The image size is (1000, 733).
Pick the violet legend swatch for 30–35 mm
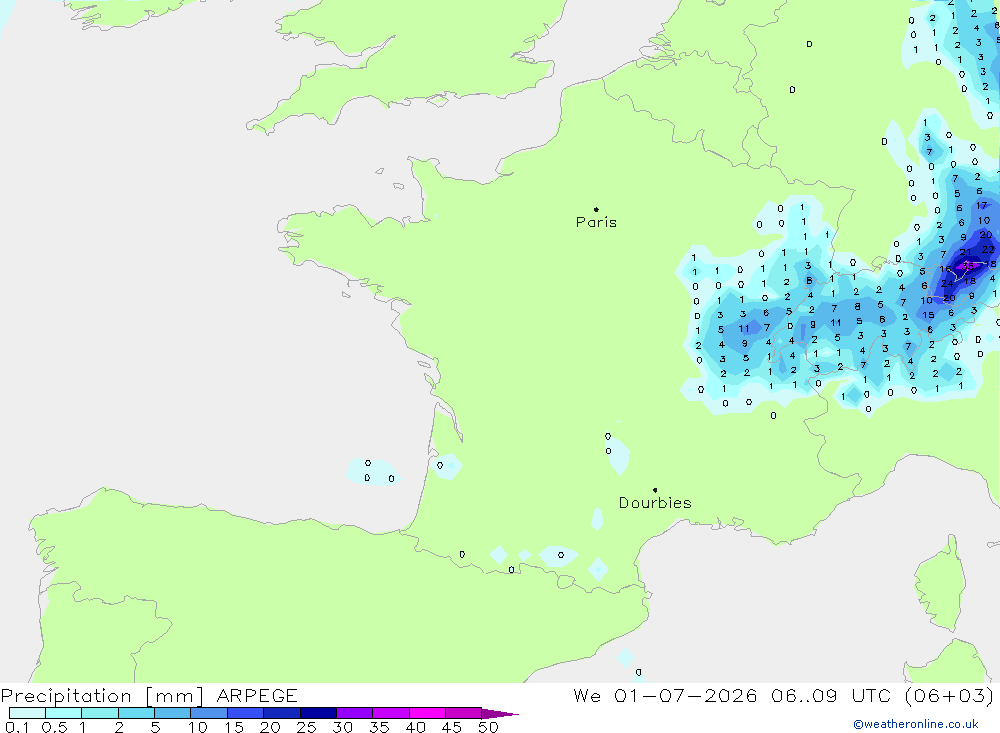[355, 713]
